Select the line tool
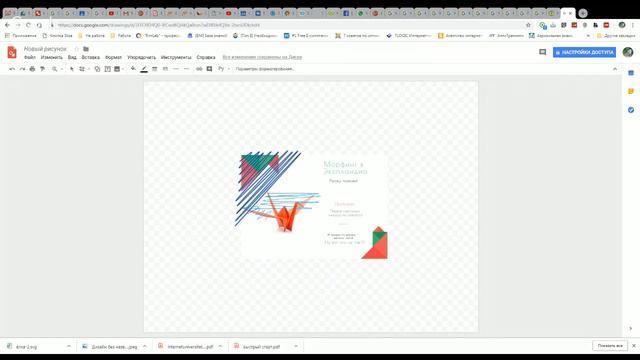The height and width of the screenshot is (360, 640). pyautogui.click(x=82, y=69)
